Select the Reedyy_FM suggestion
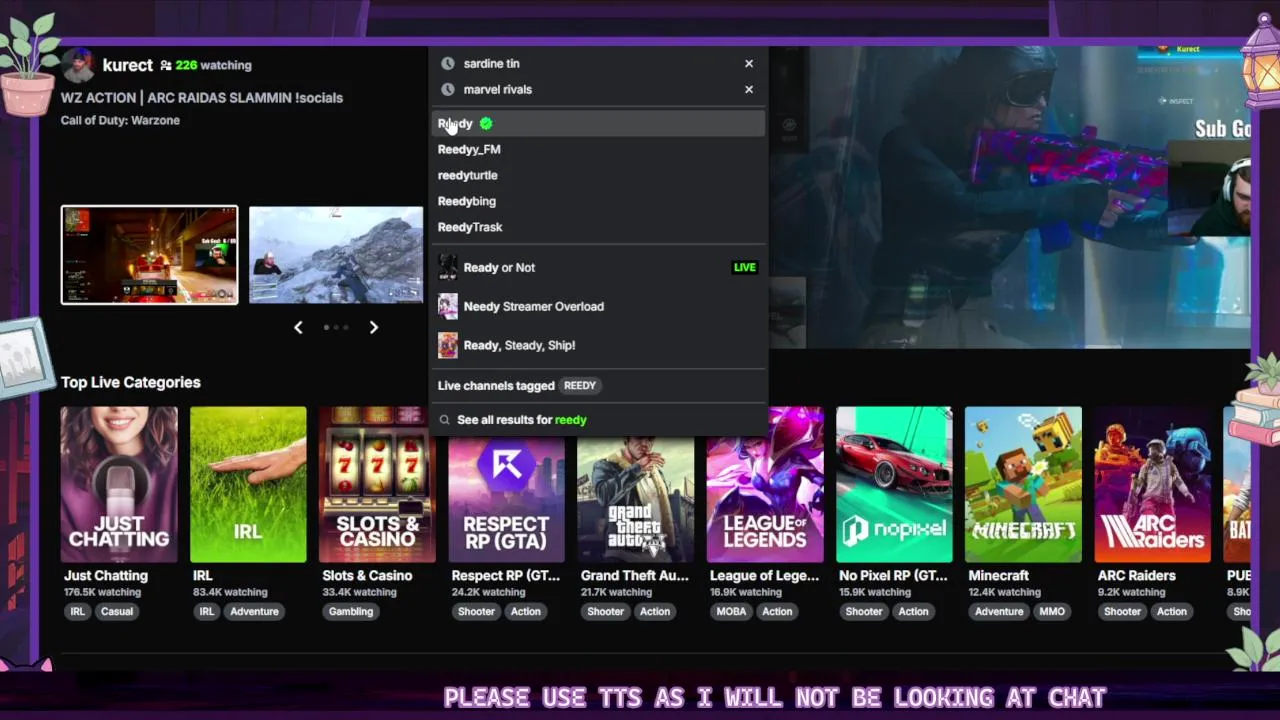The image size is (1280, 720). (x=598, y=149)
